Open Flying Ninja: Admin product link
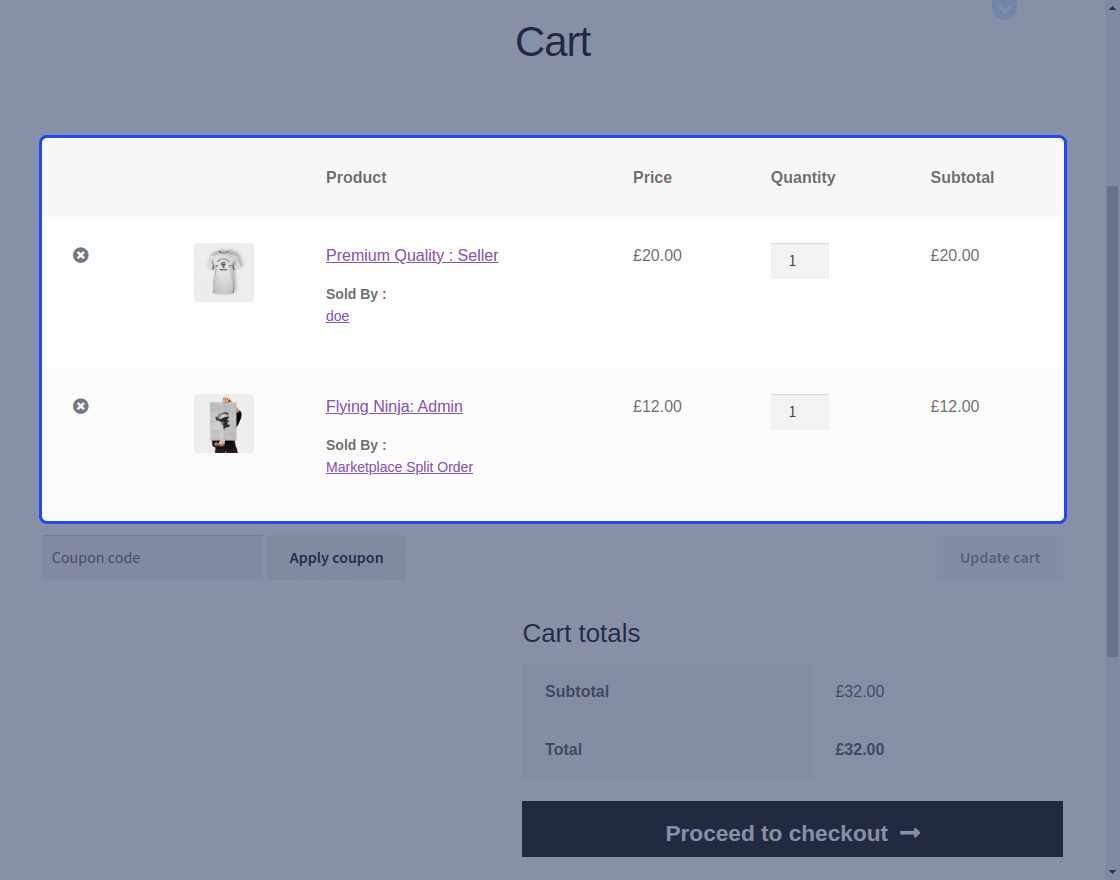This screenshot has width=1120, height=880. (394, 406)
